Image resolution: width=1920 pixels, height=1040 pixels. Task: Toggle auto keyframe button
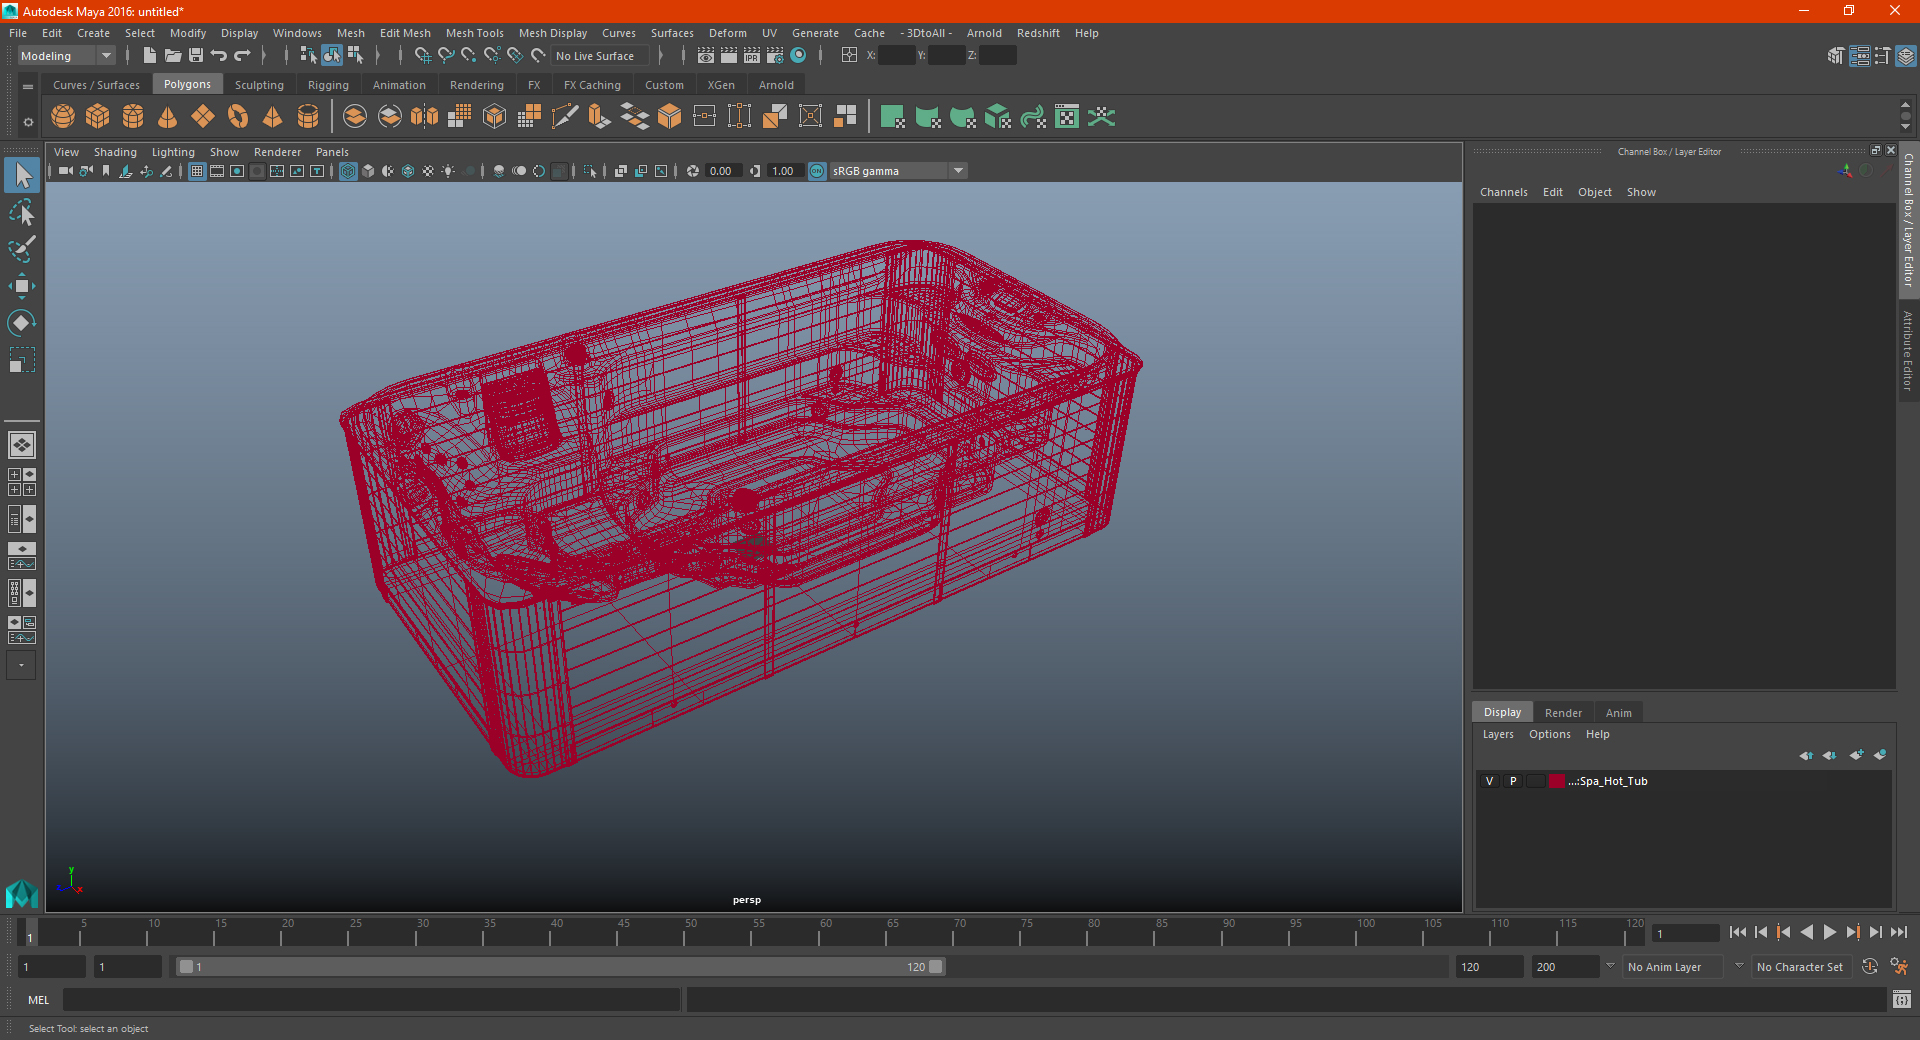coord(1870,967)
